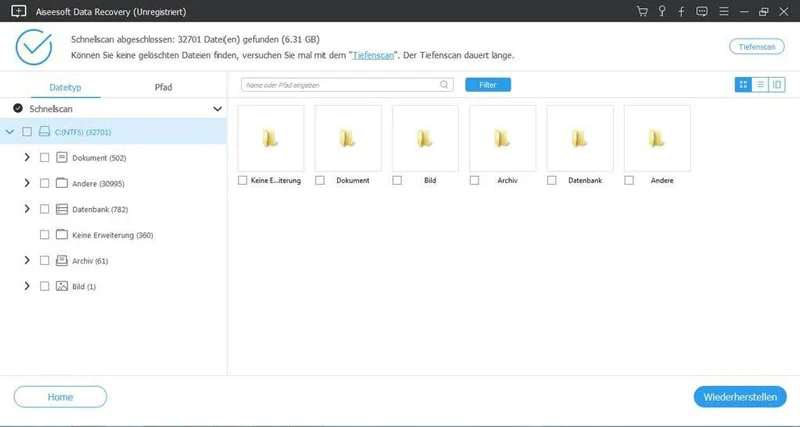Open the Andere folder thumbnail
Viewport: 800px width, 427px height.
[x=657, y=138]
